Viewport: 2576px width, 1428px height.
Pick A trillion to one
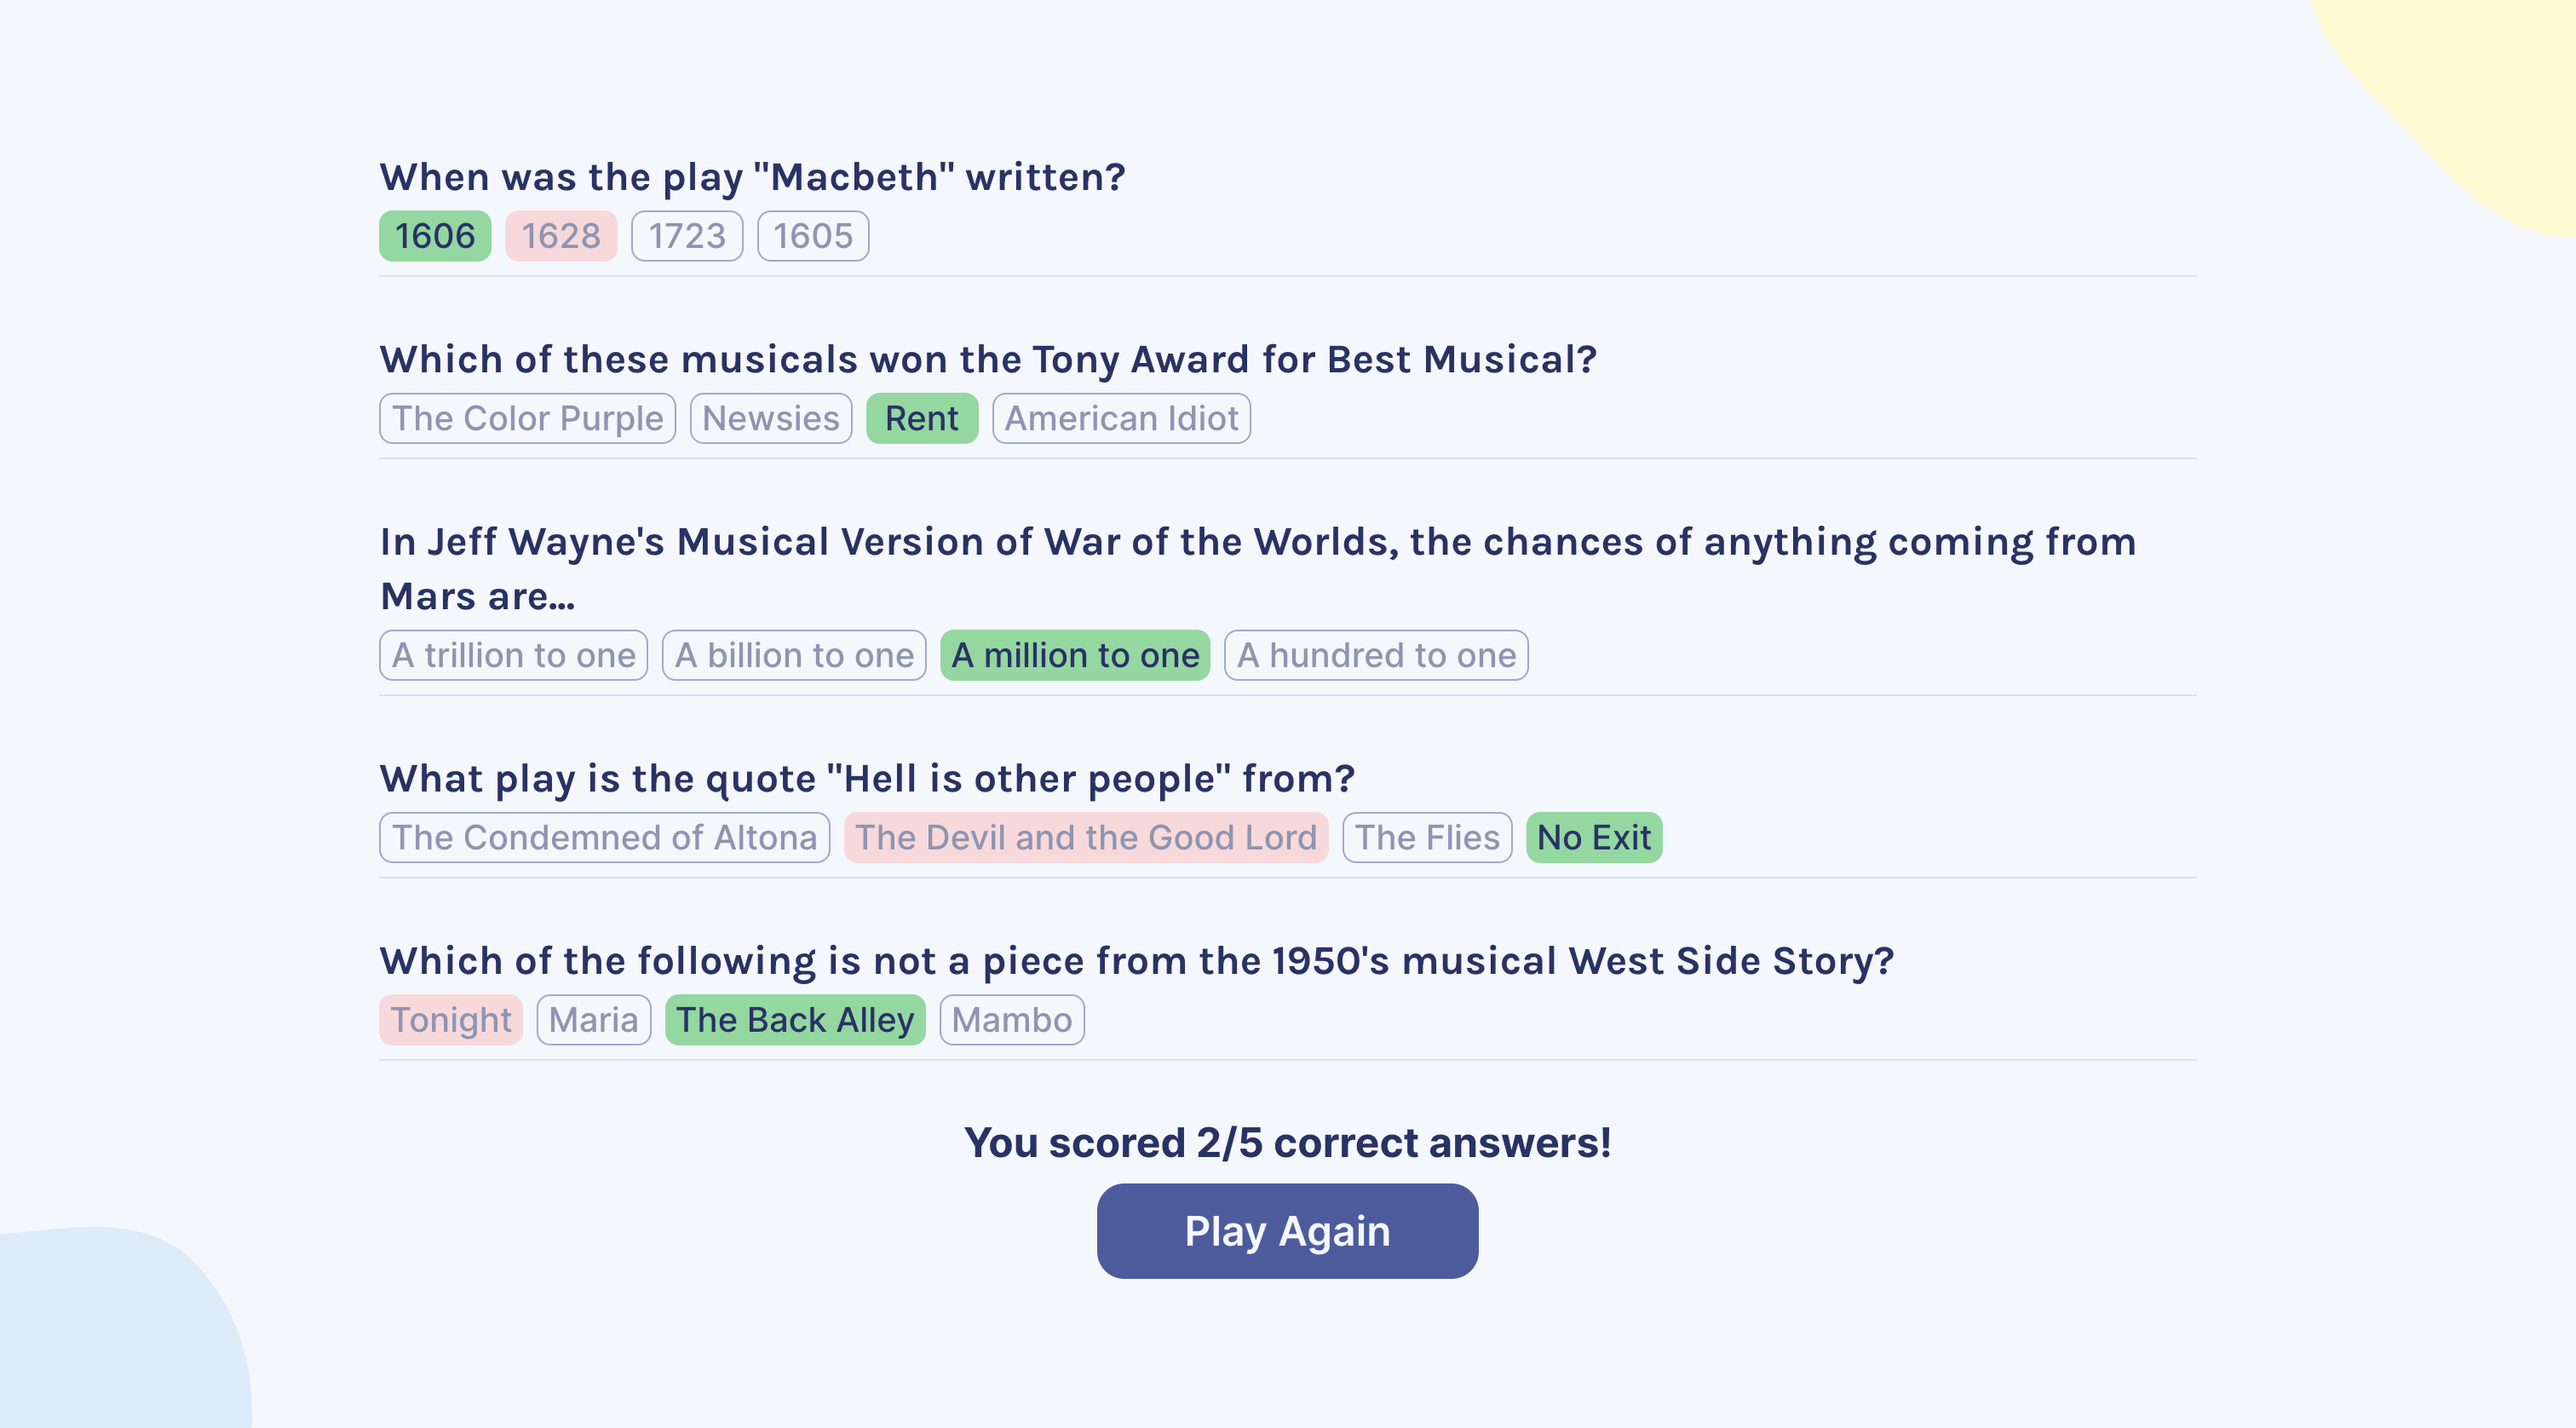[514, 655]
